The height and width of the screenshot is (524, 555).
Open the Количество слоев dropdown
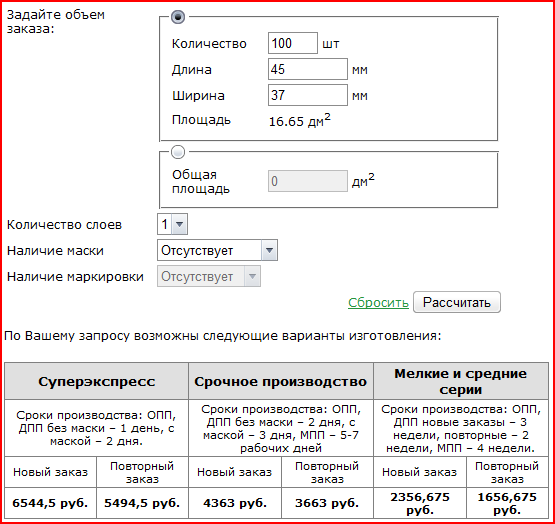click(172, 224)
